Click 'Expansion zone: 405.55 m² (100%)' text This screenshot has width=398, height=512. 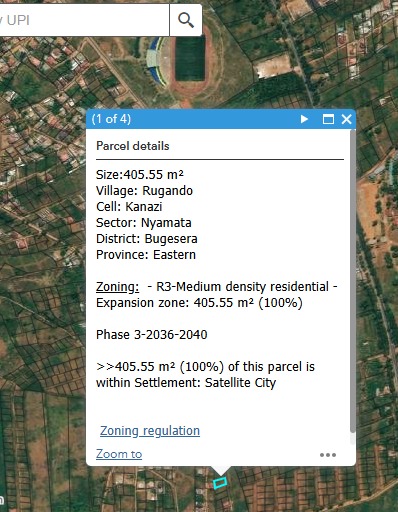click(199, 303)
